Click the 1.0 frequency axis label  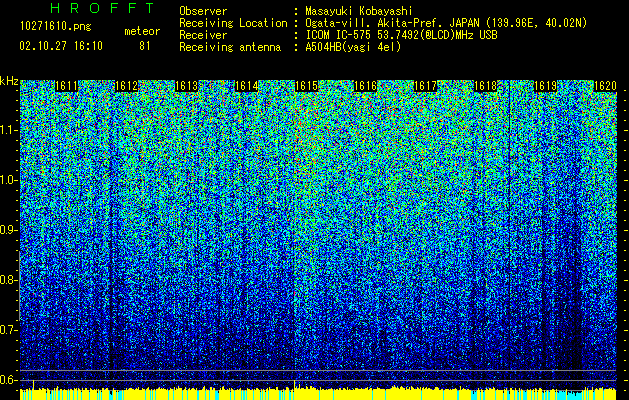tap(8, 180)
